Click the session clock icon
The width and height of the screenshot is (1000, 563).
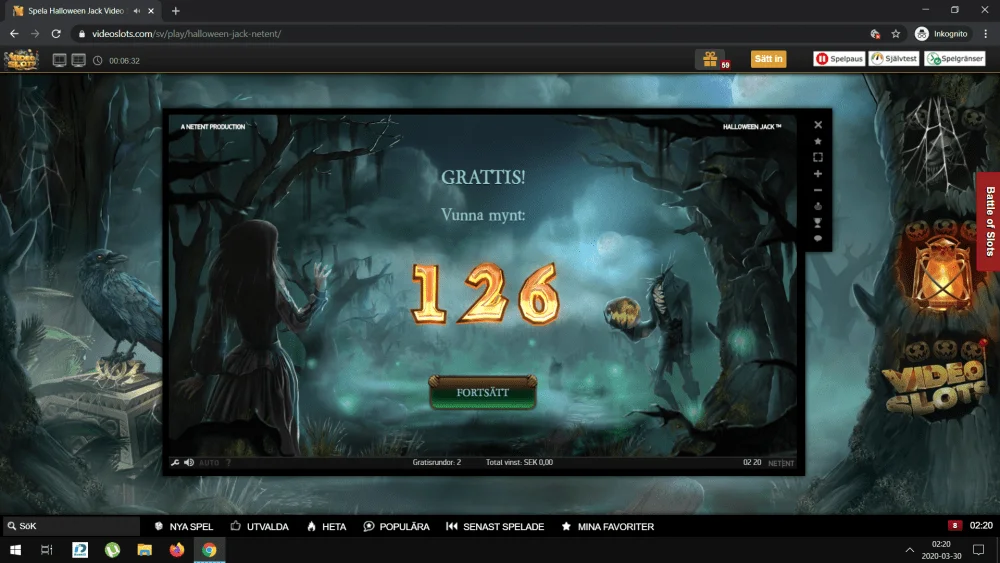[x=98, y=61]
